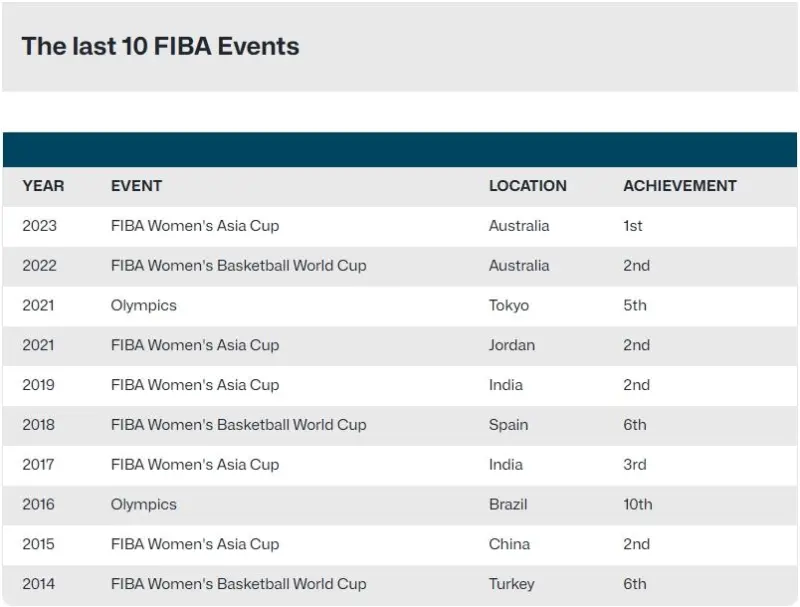Click the Turkey location cell

pos(511,584)
